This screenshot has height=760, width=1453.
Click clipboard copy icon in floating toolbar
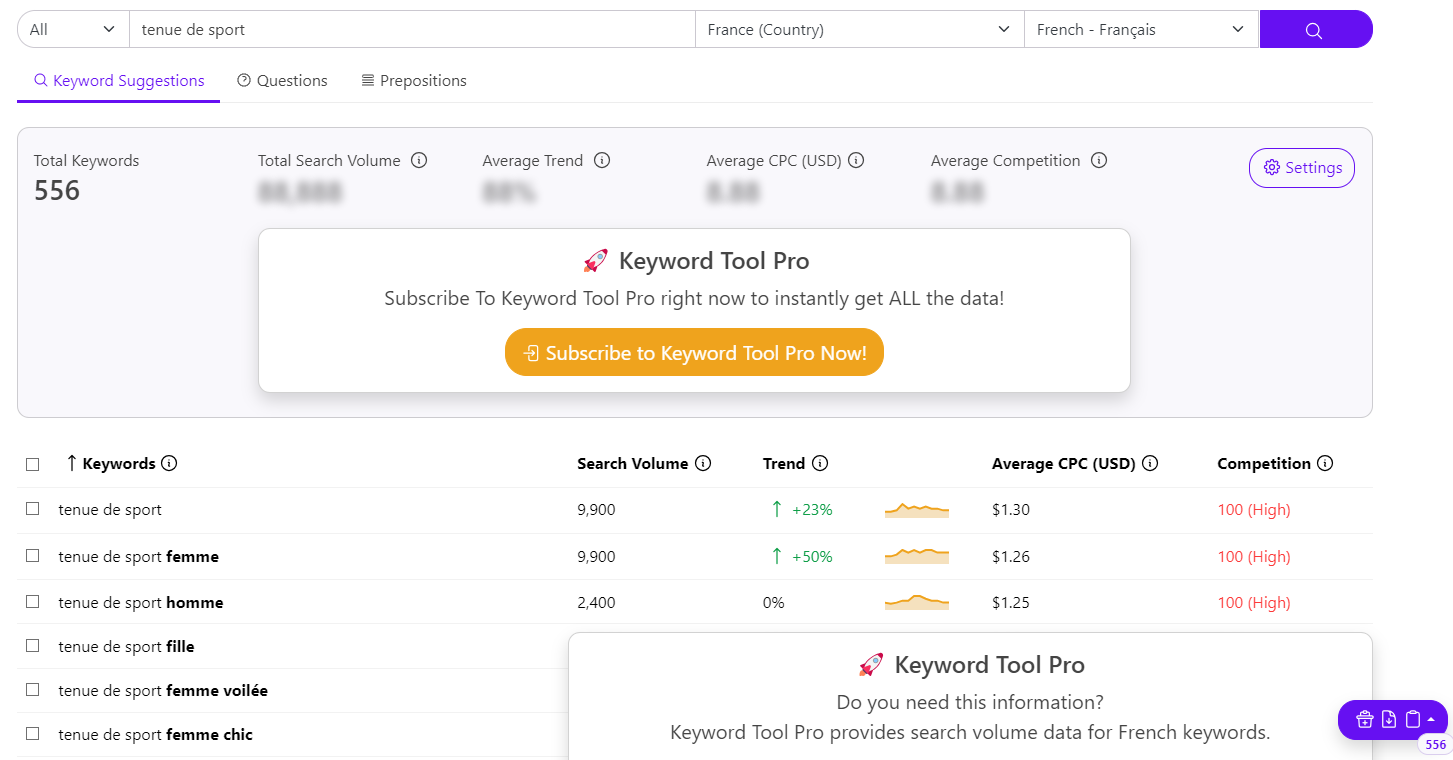tap(1413, 719)
